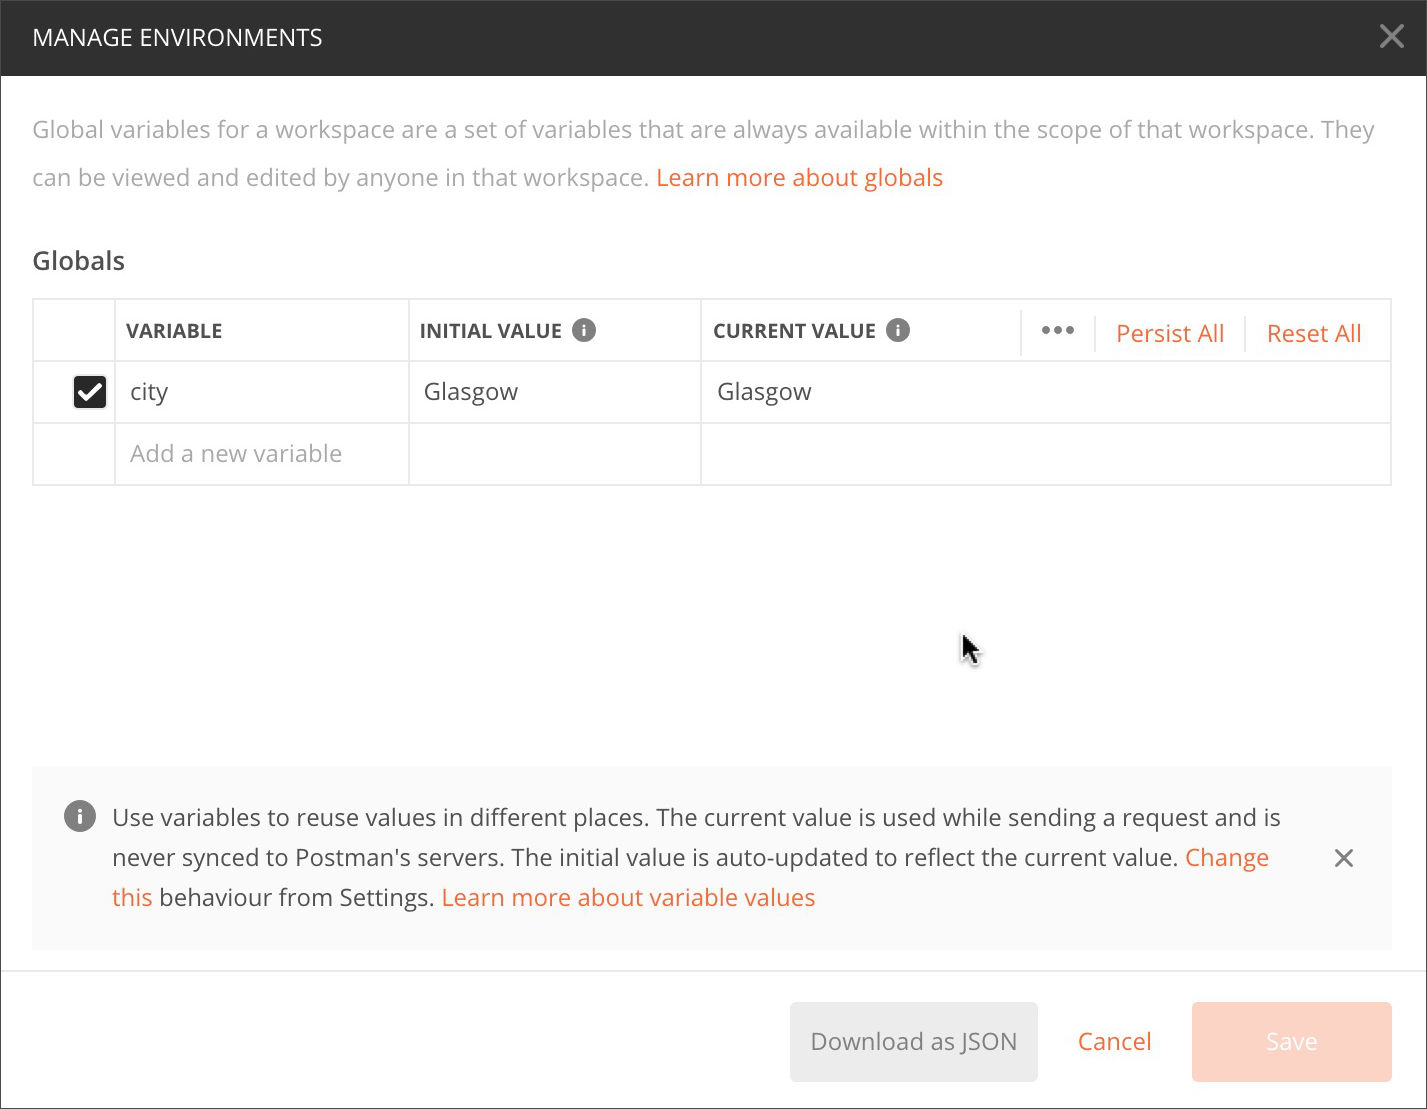The height and width of the screenshot is (1109, 1427).
Task: Click the Save button
Action: coord(1292,1042)
